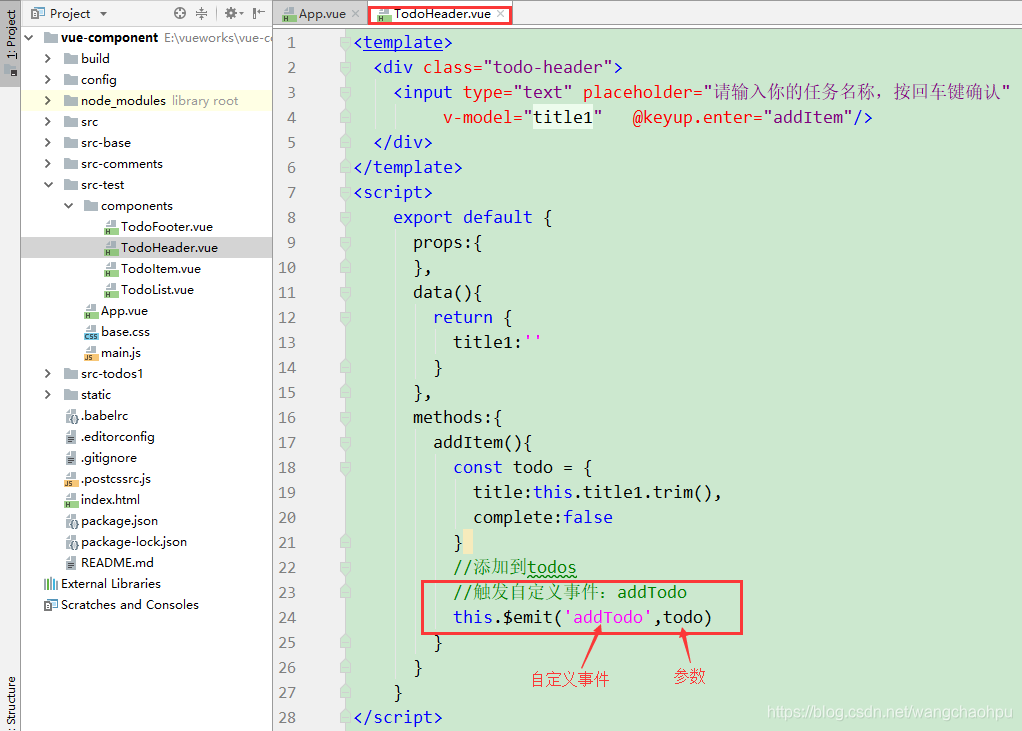Place cursor in v-model title1 value

(563, 117)
